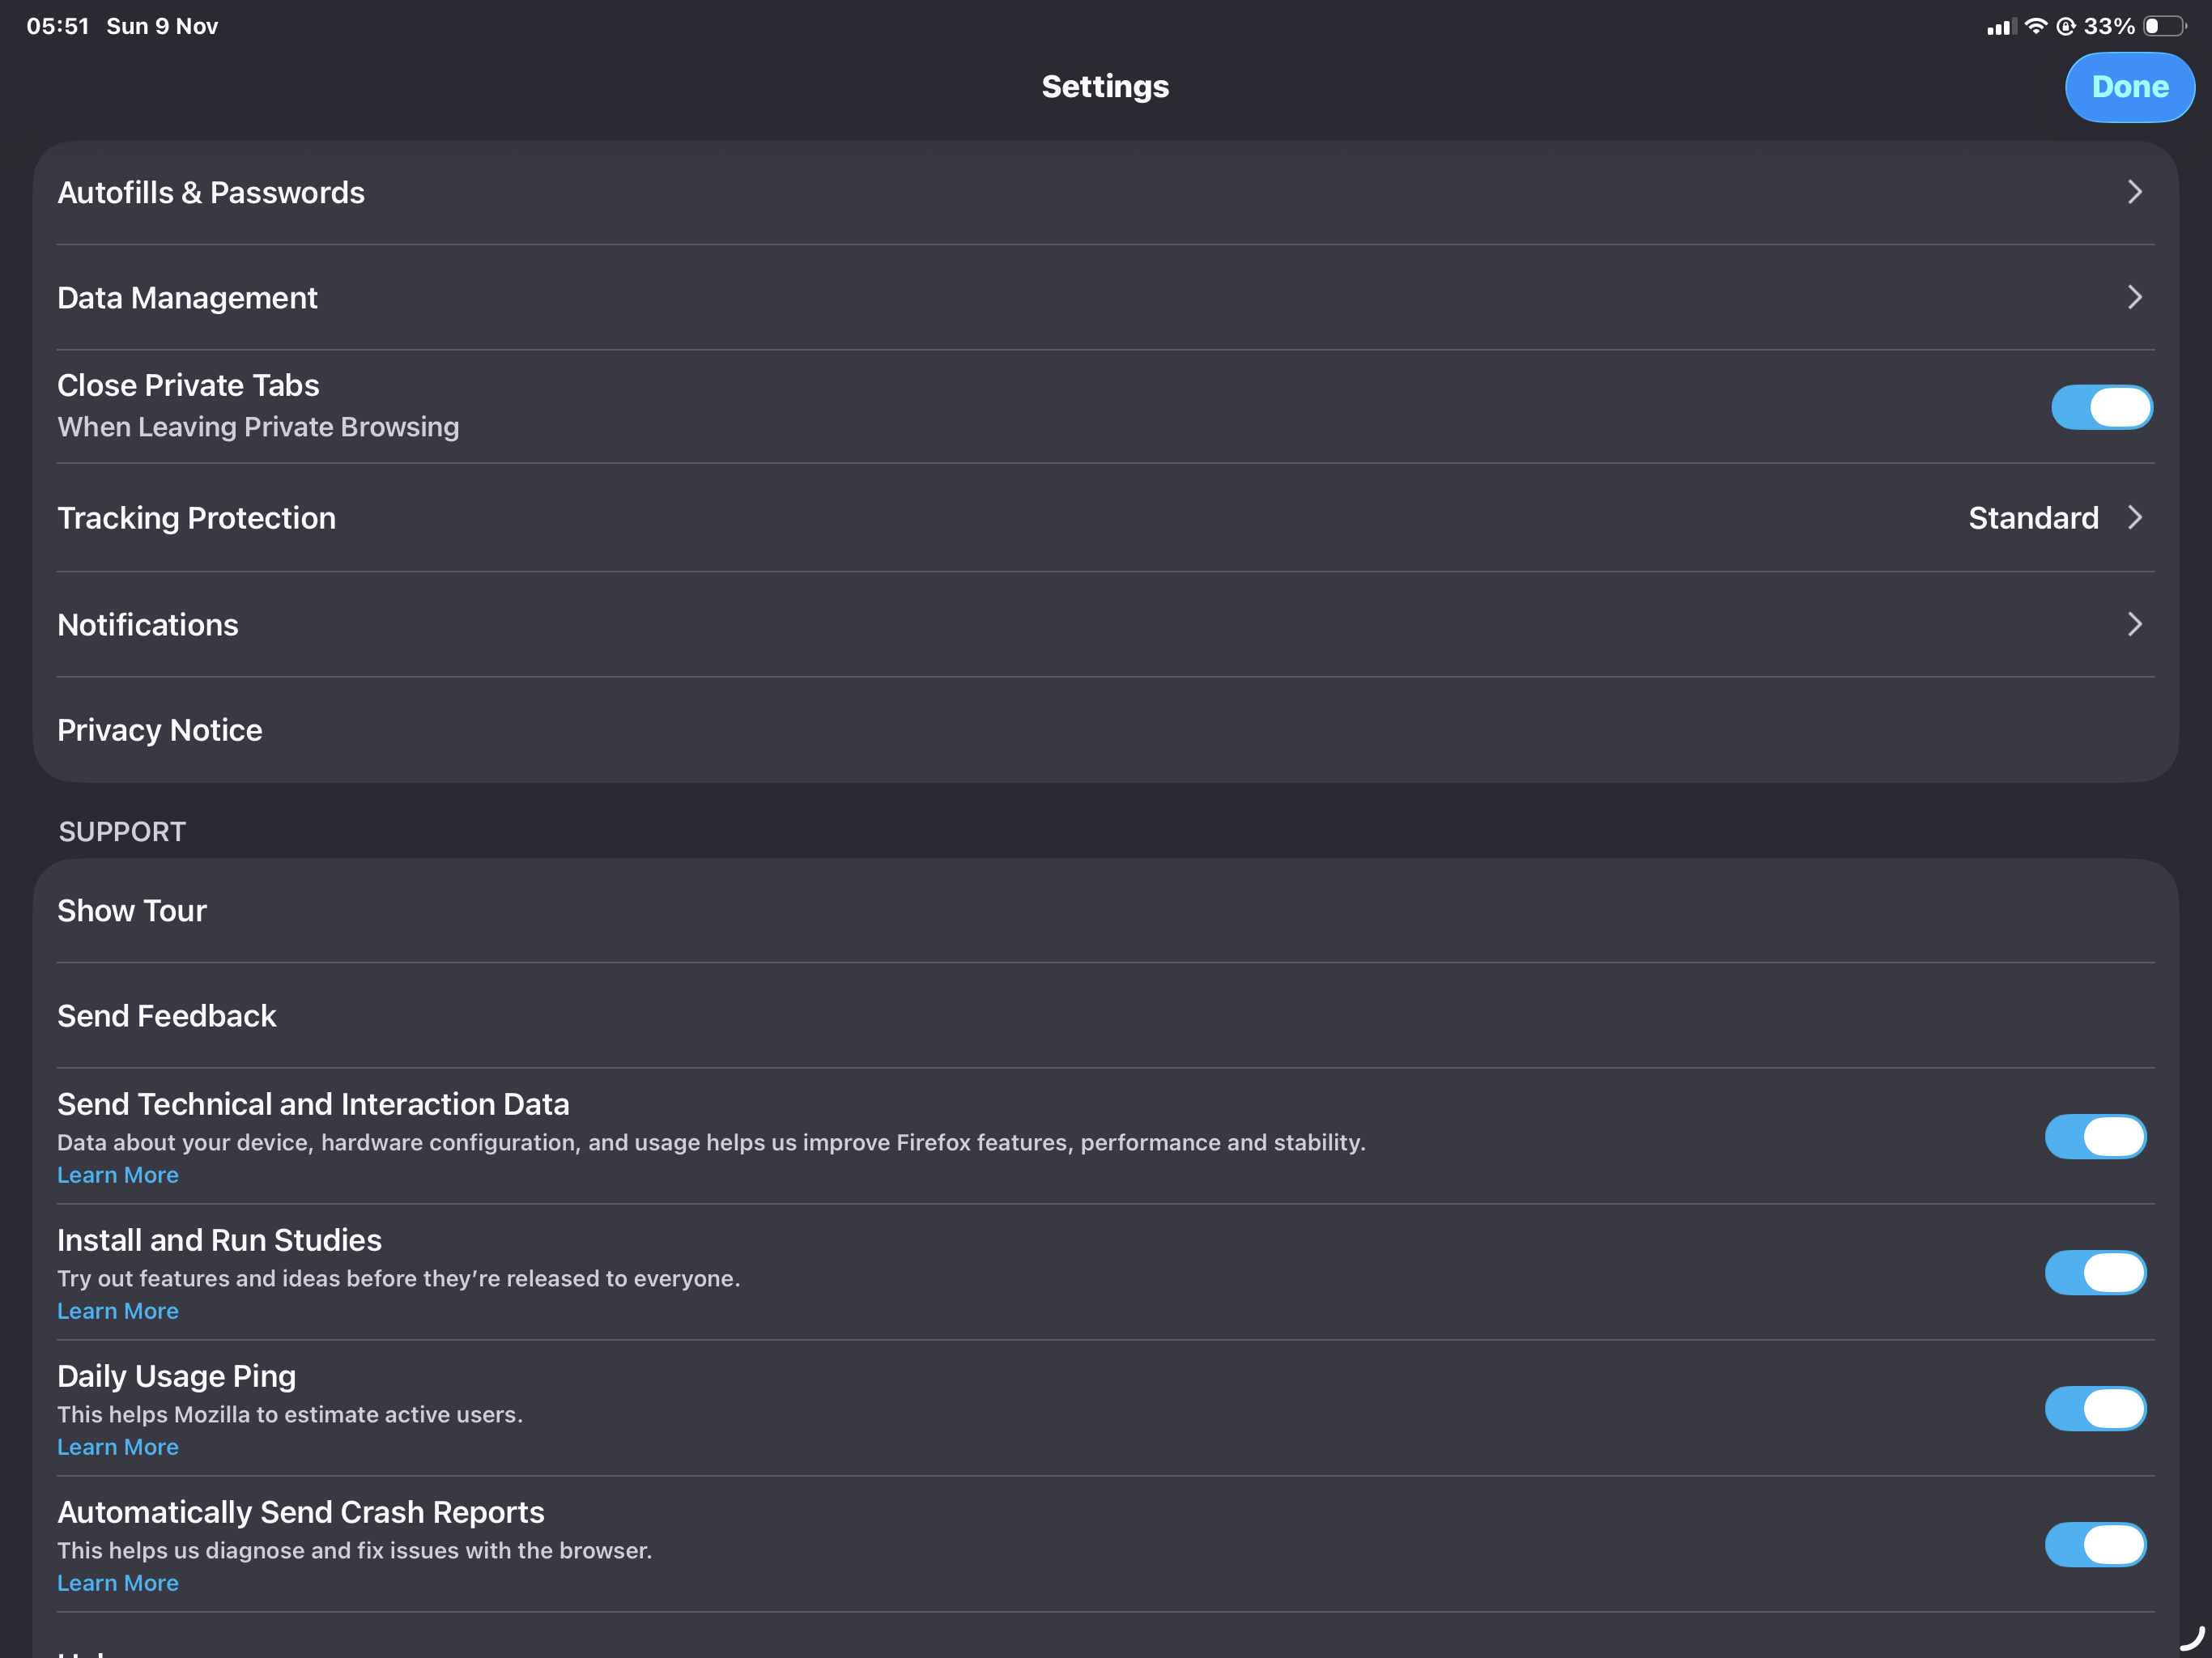Open Notifications settings chevron
2212x1658 pixels.
tap(2134, 624)
